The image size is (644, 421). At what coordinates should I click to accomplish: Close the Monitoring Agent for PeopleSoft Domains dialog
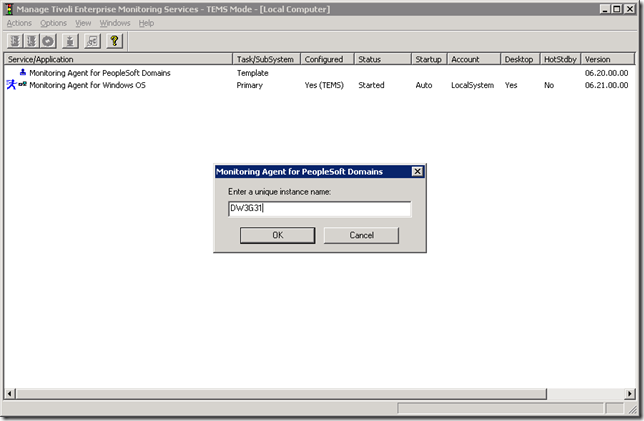[x=417, y=171]
